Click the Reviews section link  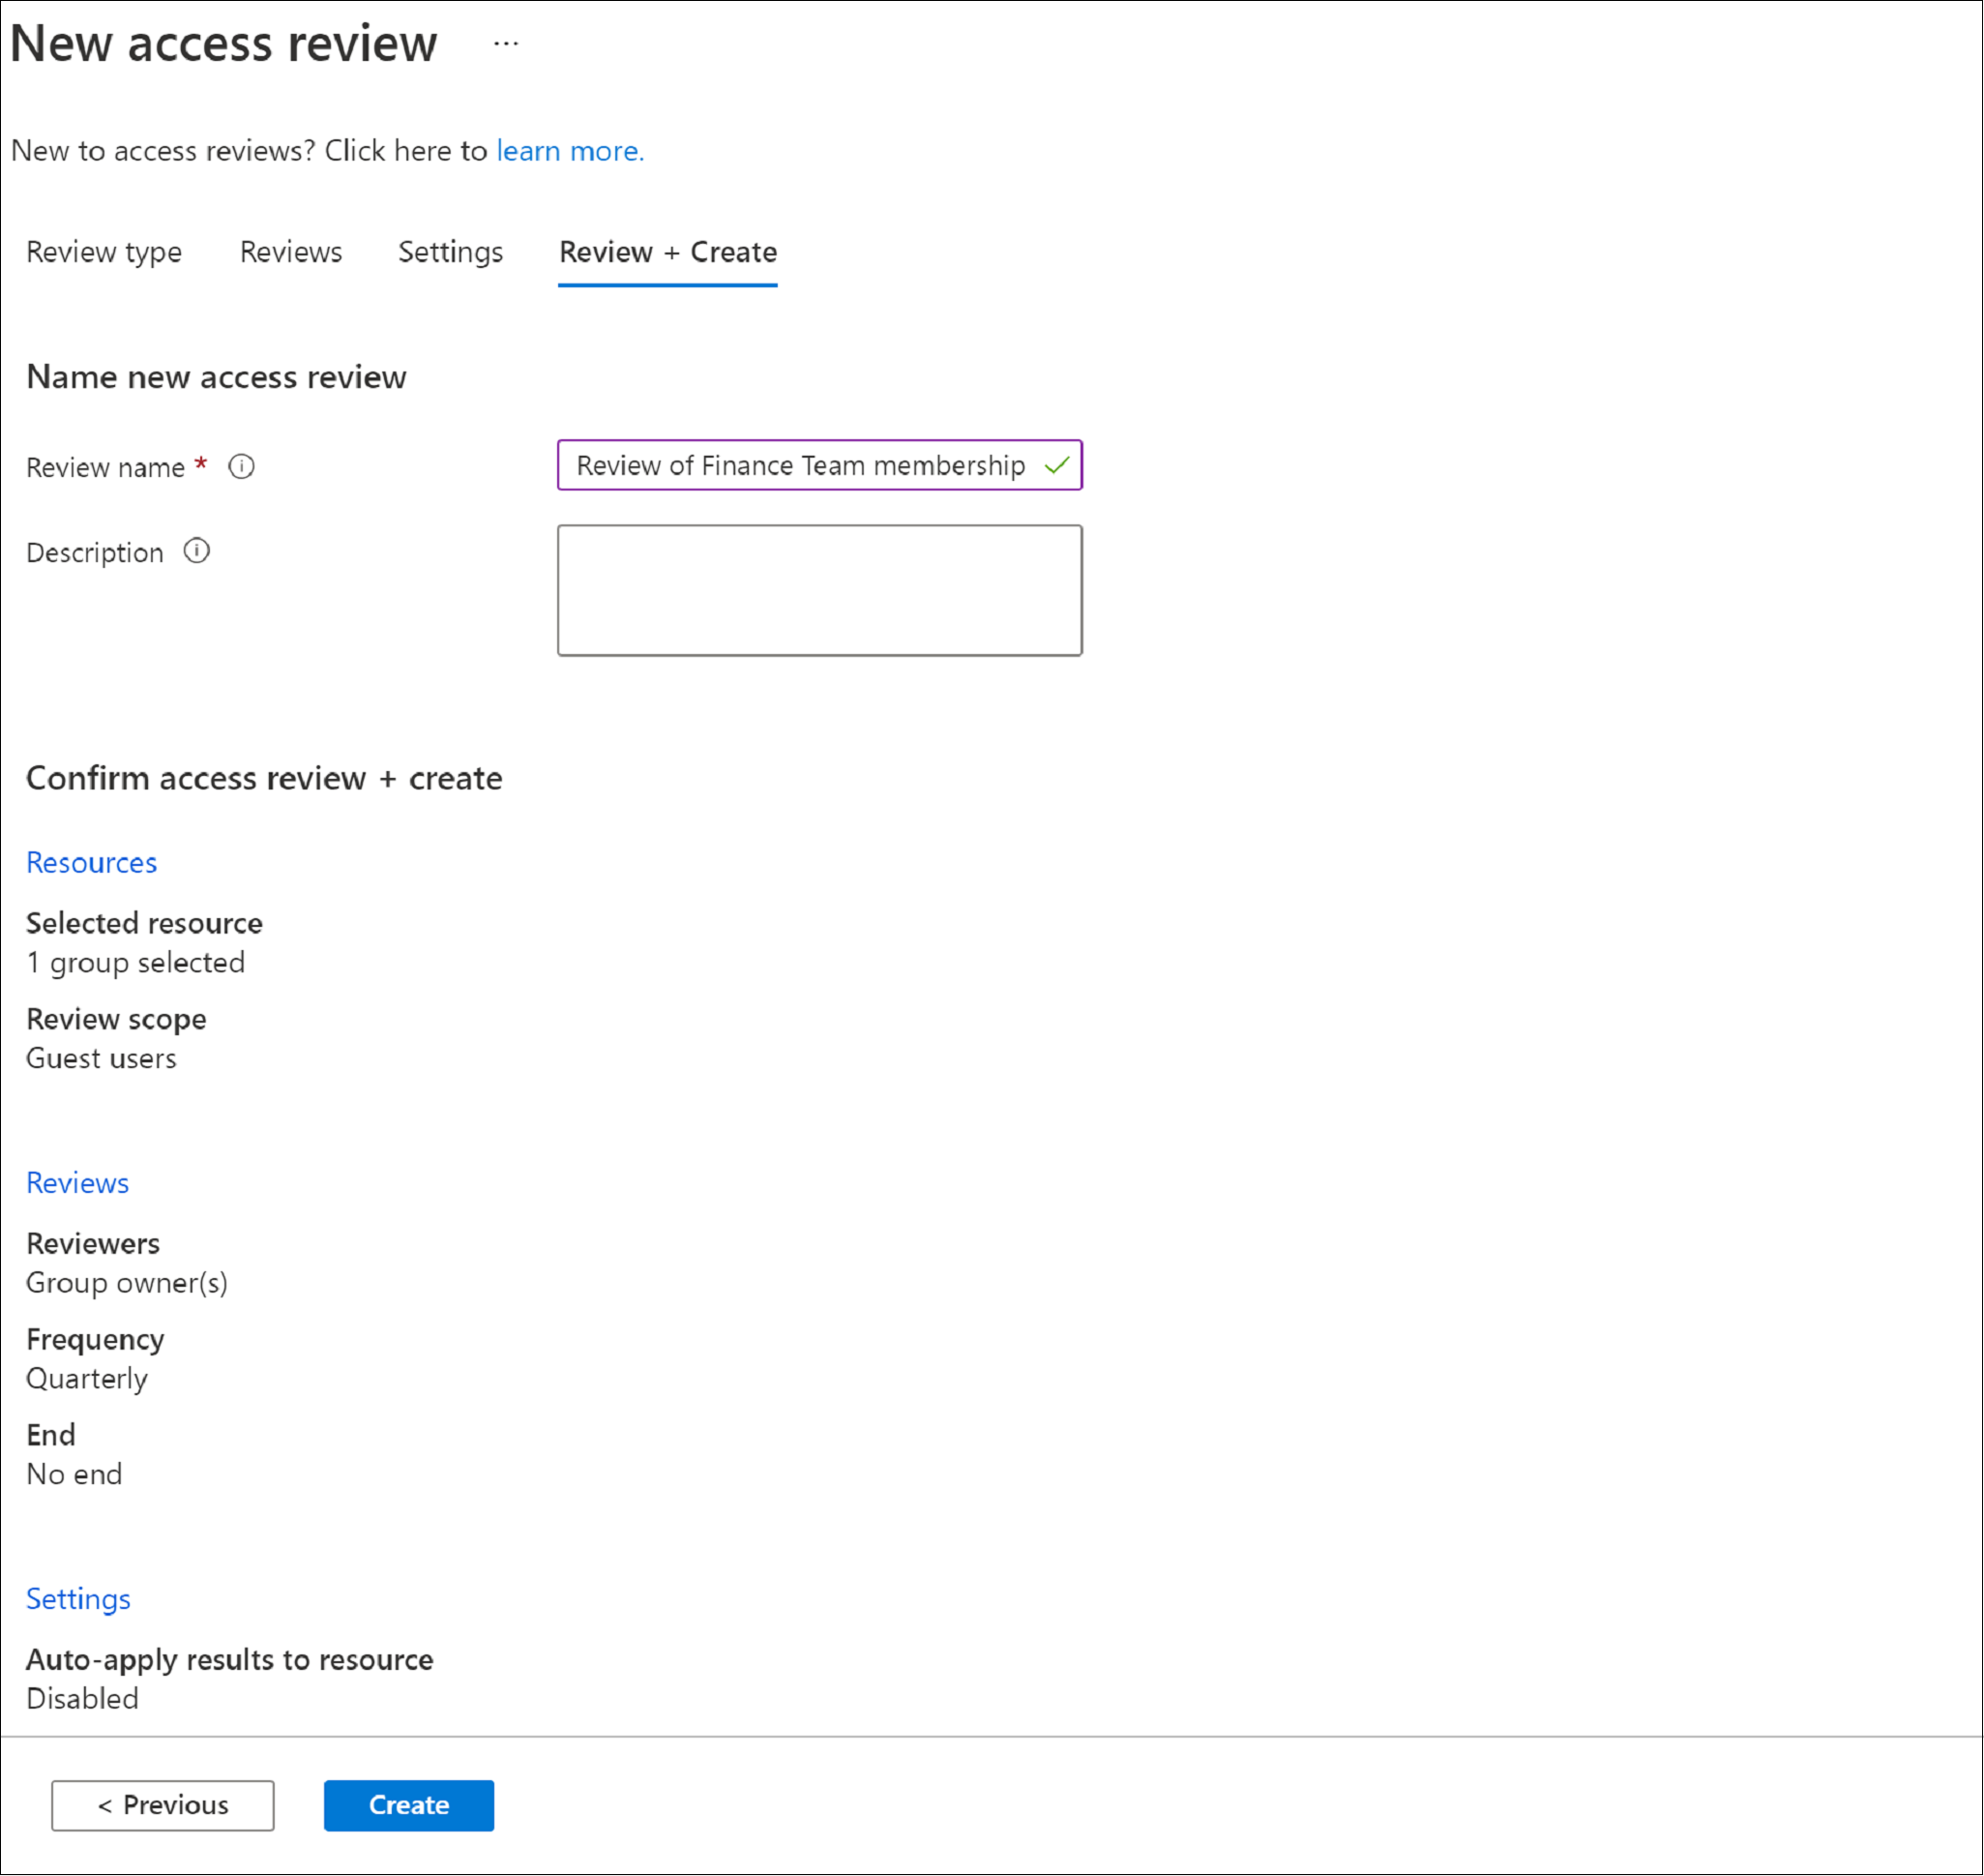pos(77,1179)
